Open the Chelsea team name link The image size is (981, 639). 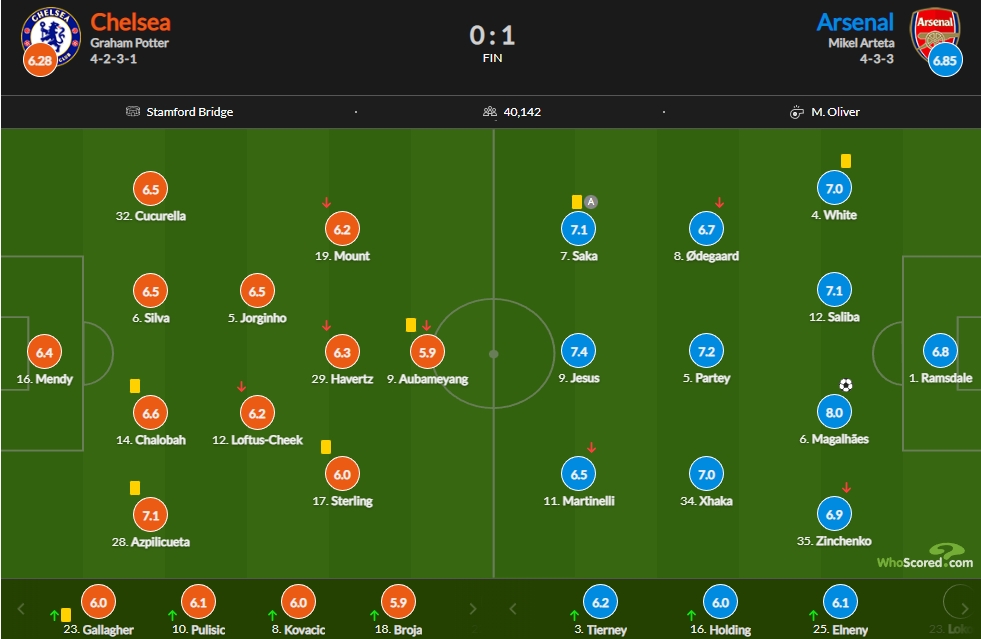click(x=130, y=22)
